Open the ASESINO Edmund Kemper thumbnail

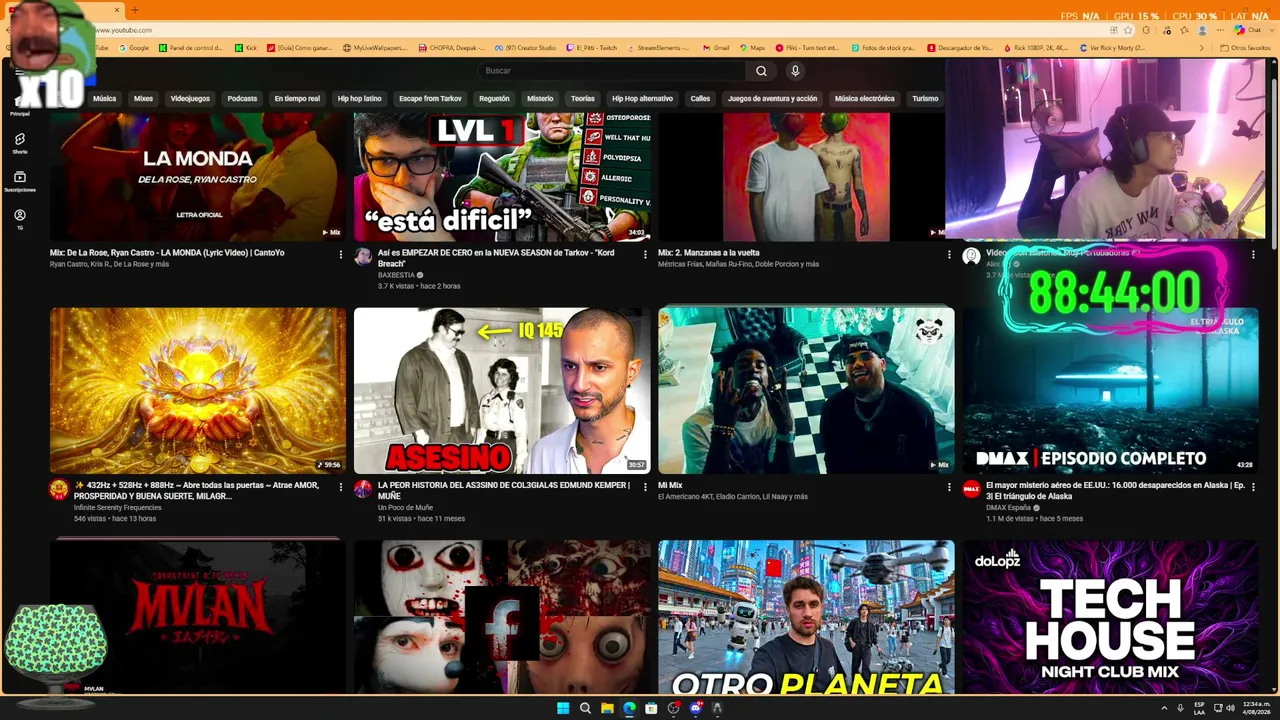502,390
